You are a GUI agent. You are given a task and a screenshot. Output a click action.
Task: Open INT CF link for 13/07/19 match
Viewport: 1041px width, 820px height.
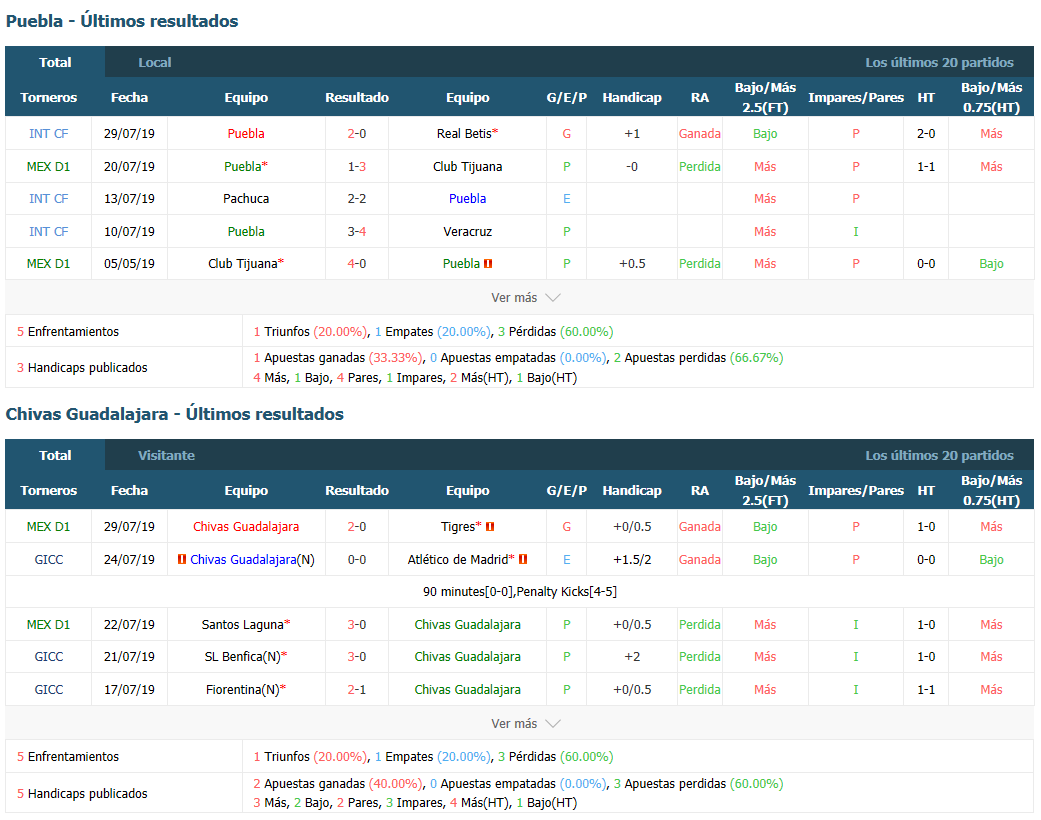point(48,199)
